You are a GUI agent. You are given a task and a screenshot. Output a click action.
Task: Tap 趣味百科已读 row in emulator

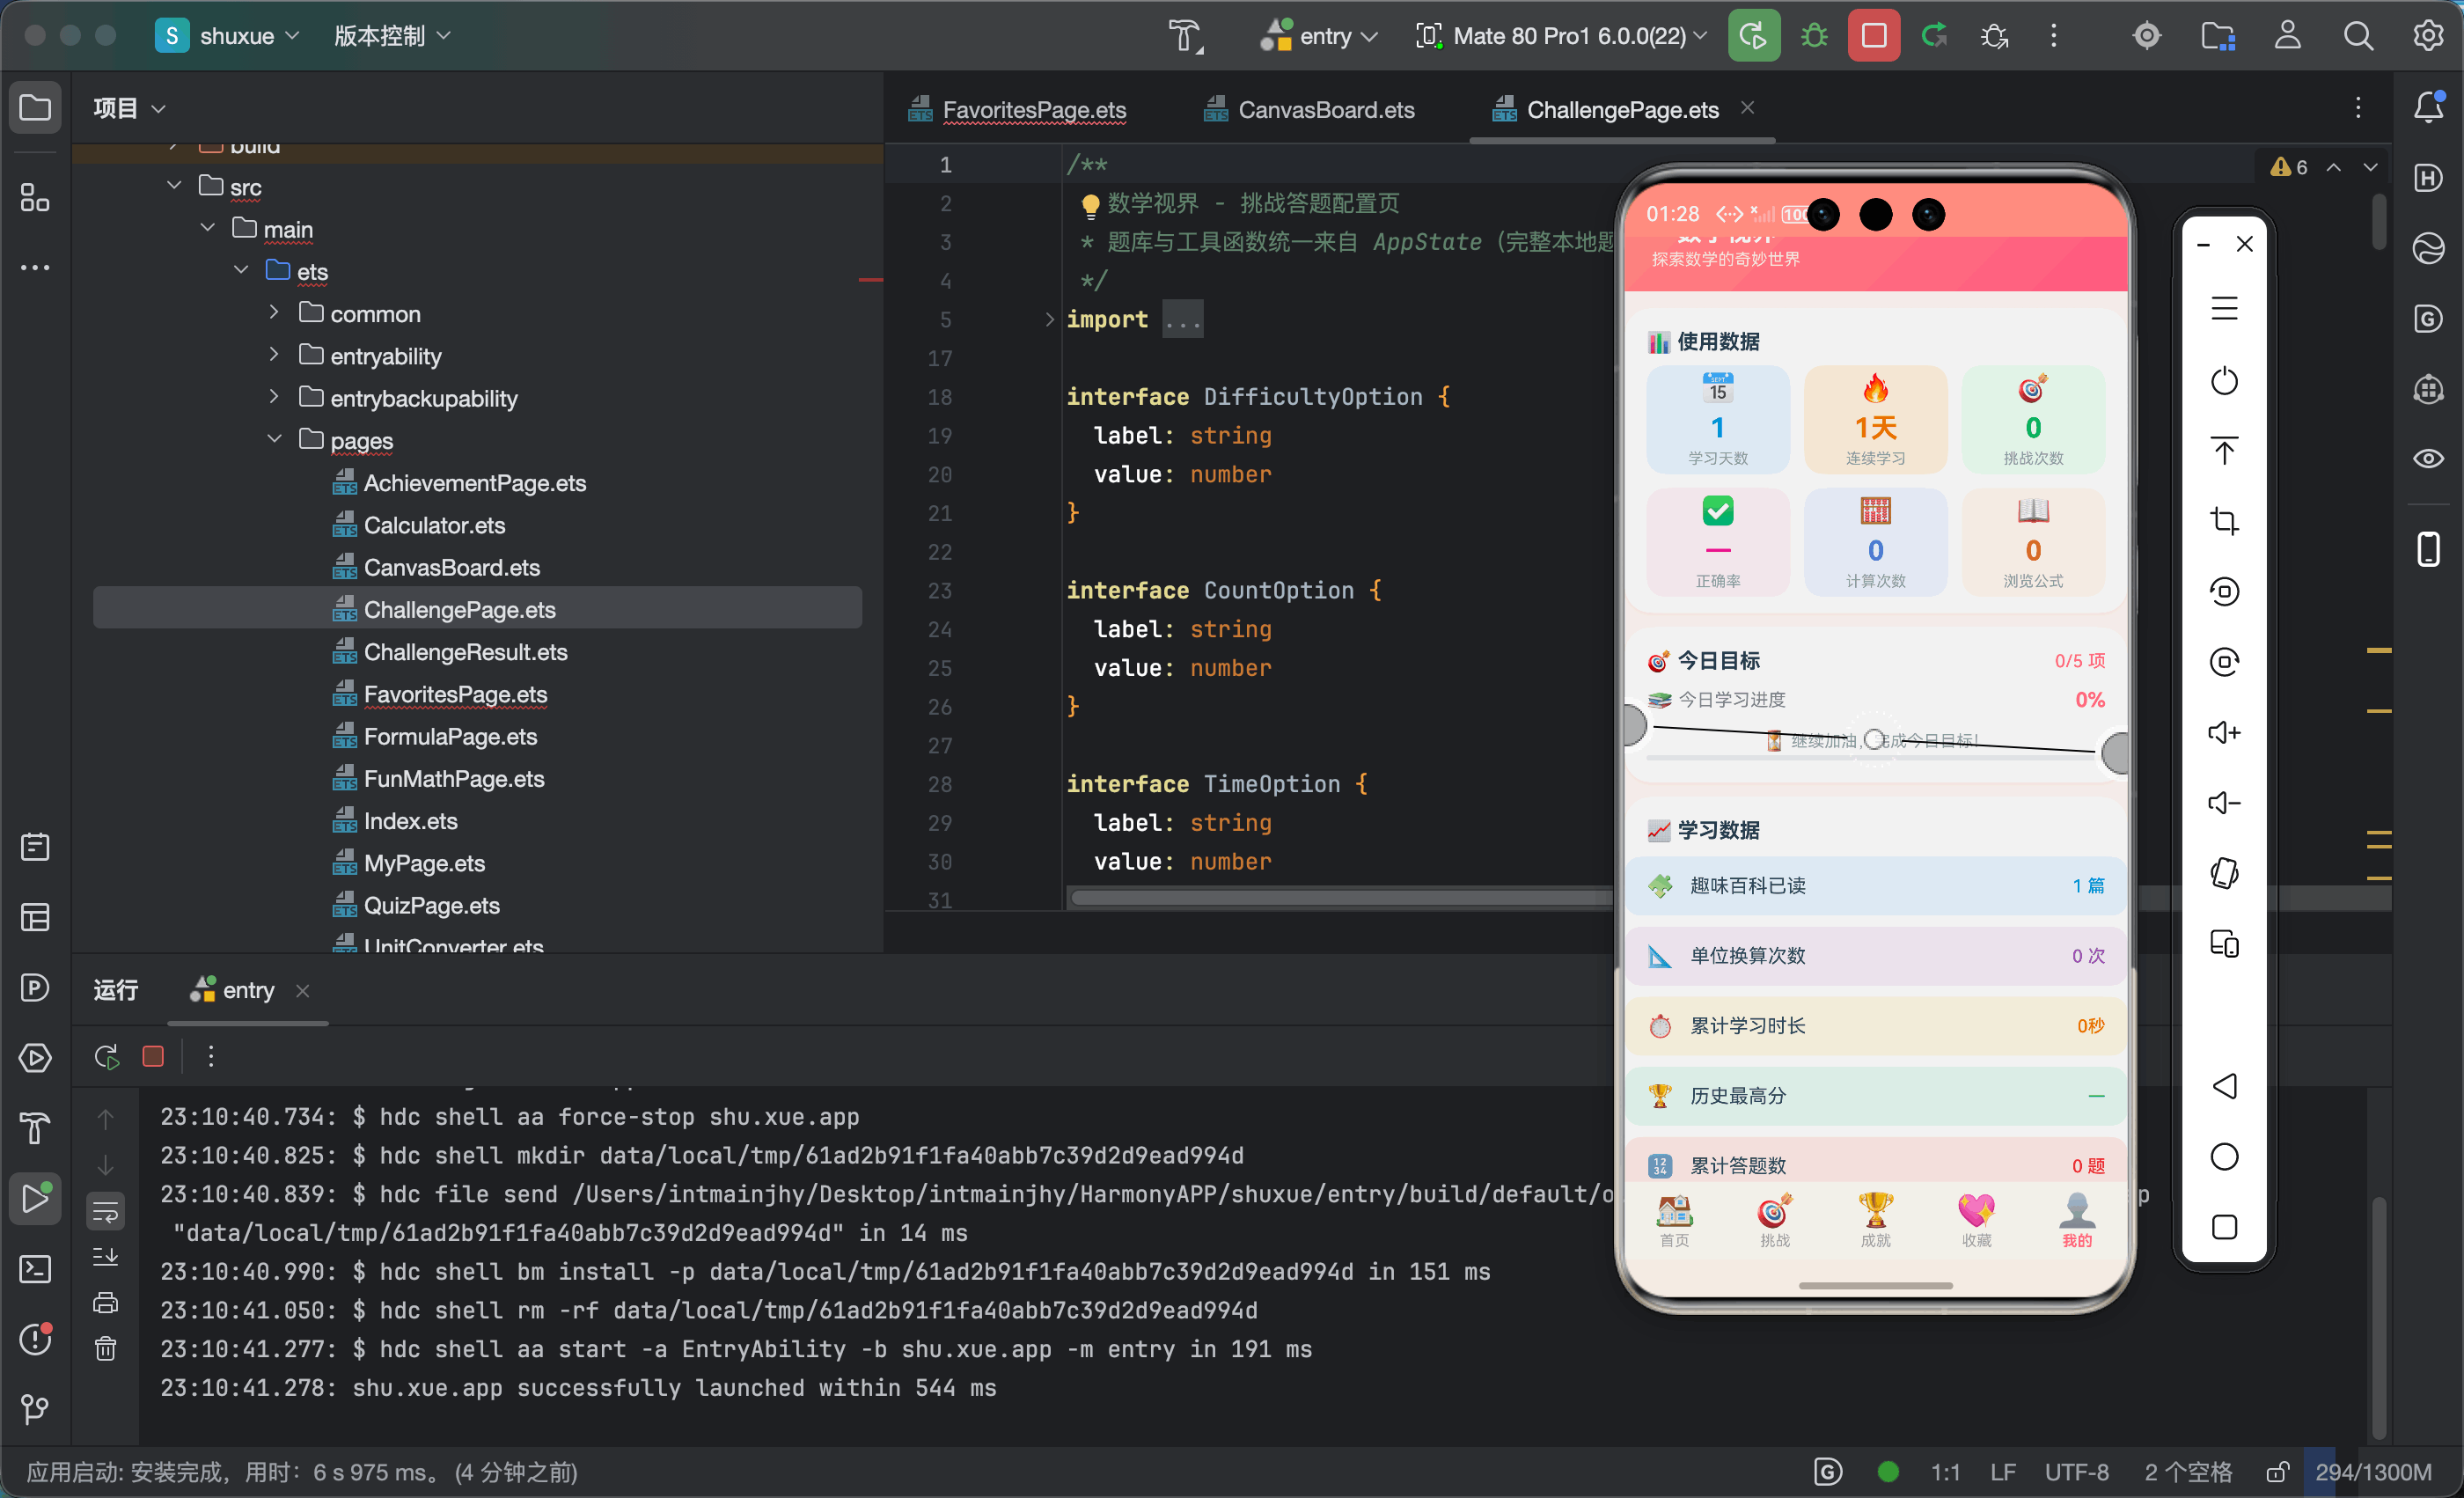click(x=1875, y=885)
